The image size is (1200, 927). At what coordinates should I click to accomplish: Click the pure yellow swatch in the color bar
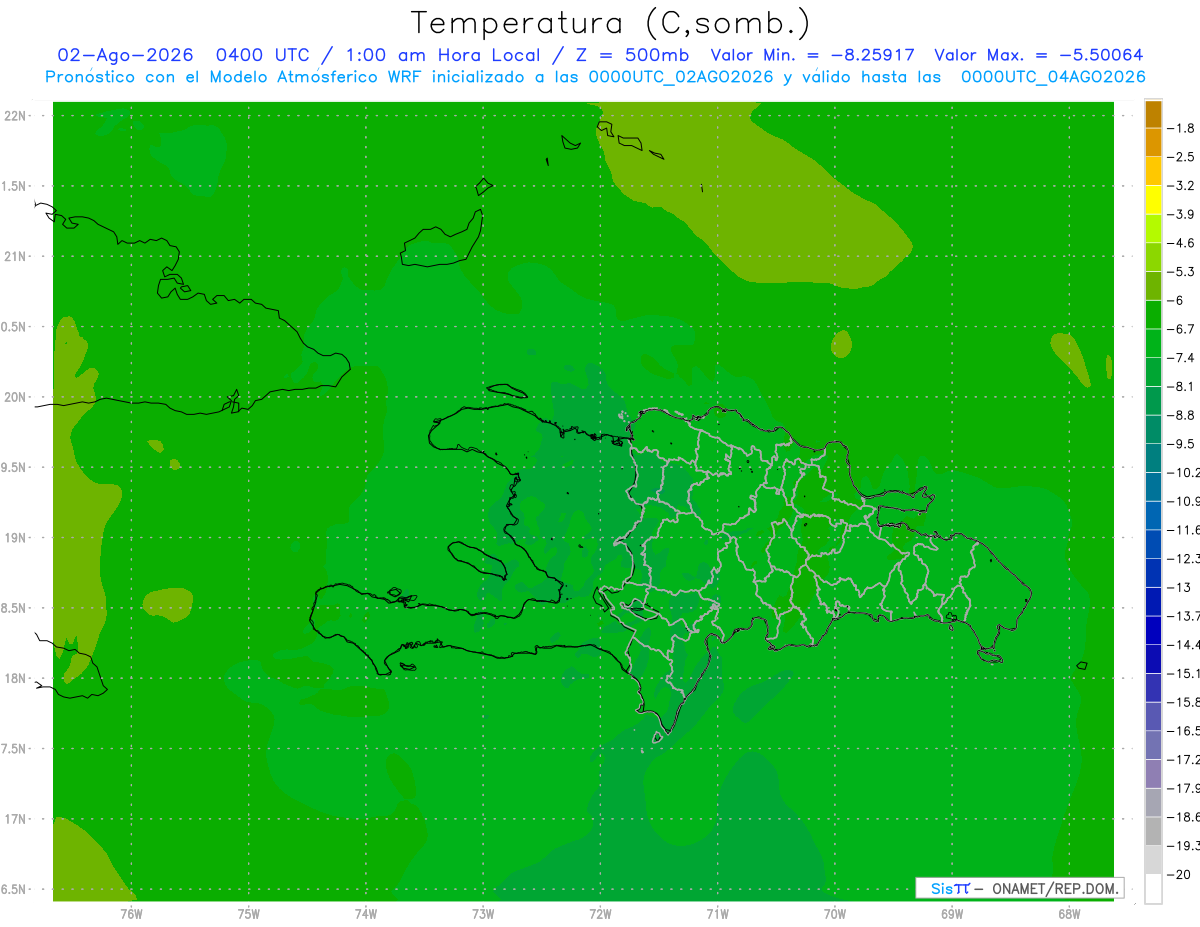click(1153, 200)
